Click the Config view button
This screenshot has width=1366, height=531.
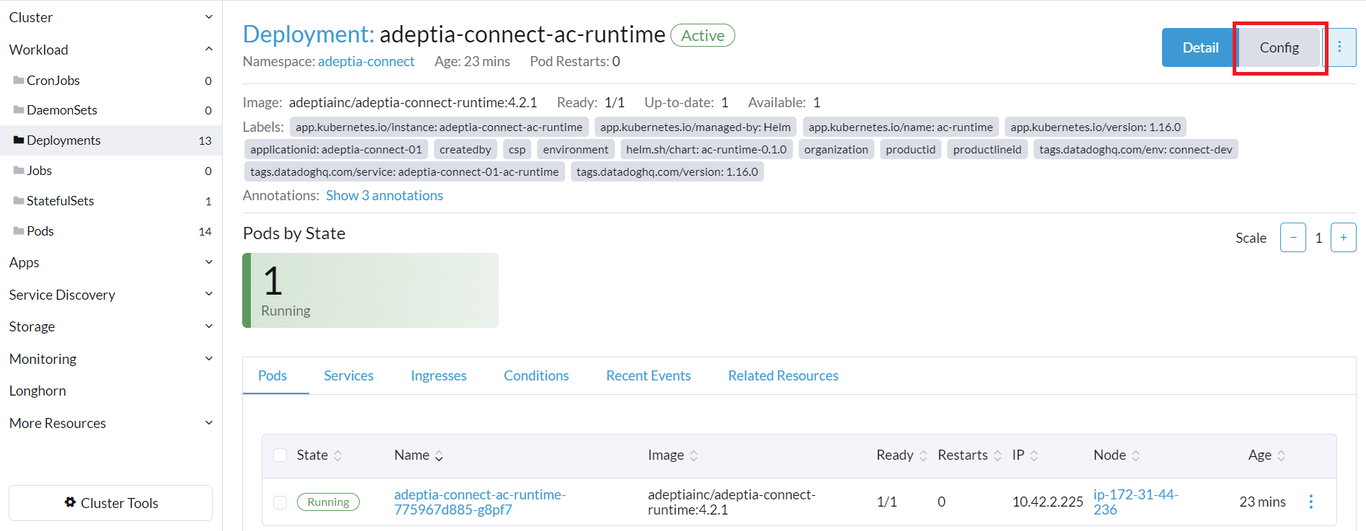coord(1279,47)
